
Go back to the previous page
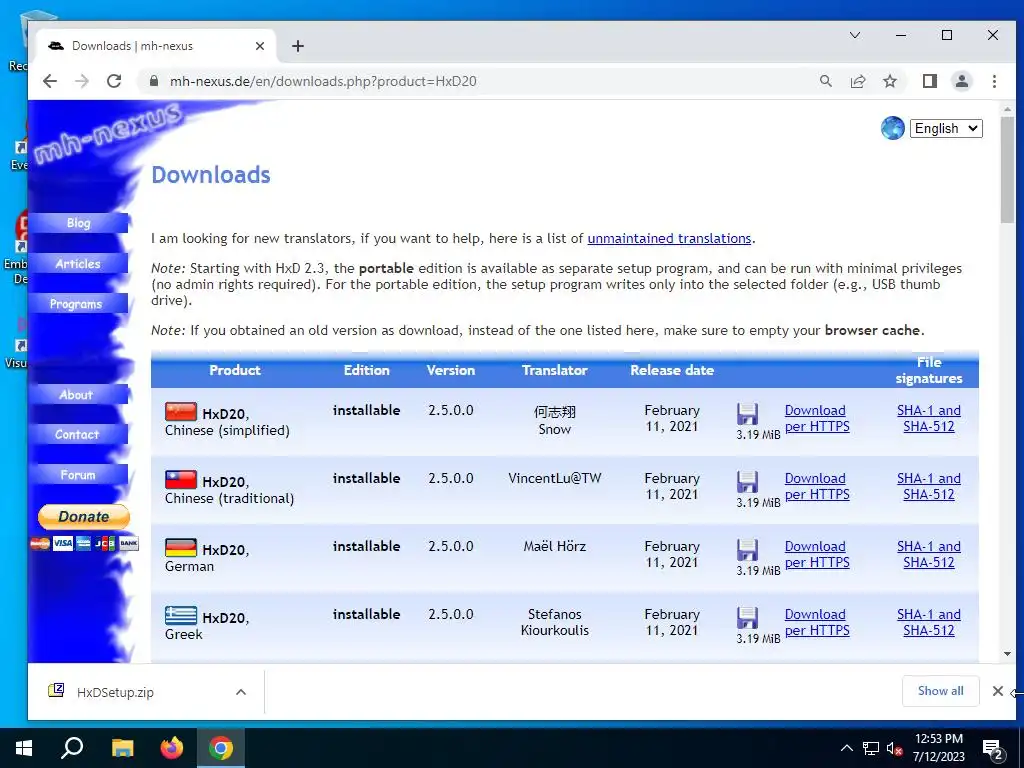50,81
